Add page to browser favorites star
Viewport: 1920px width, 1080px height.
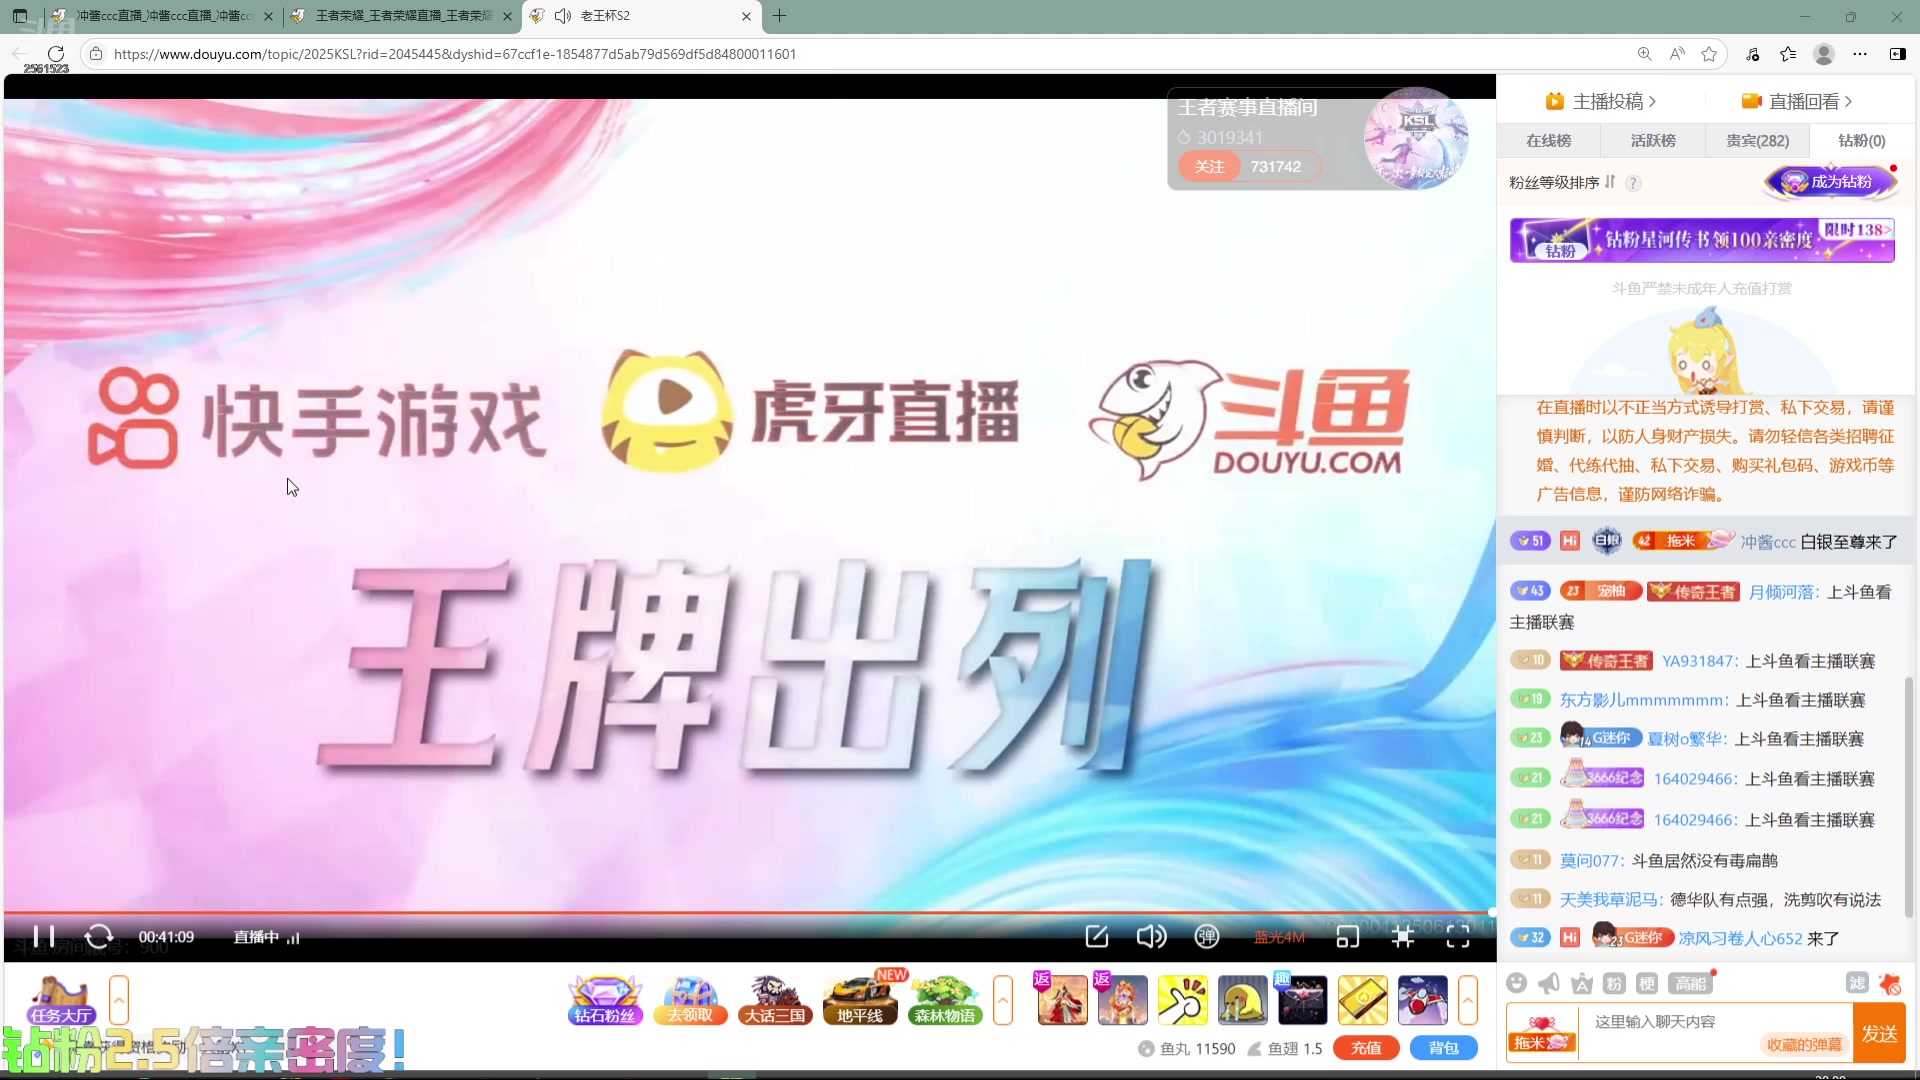pos(1709,54)
